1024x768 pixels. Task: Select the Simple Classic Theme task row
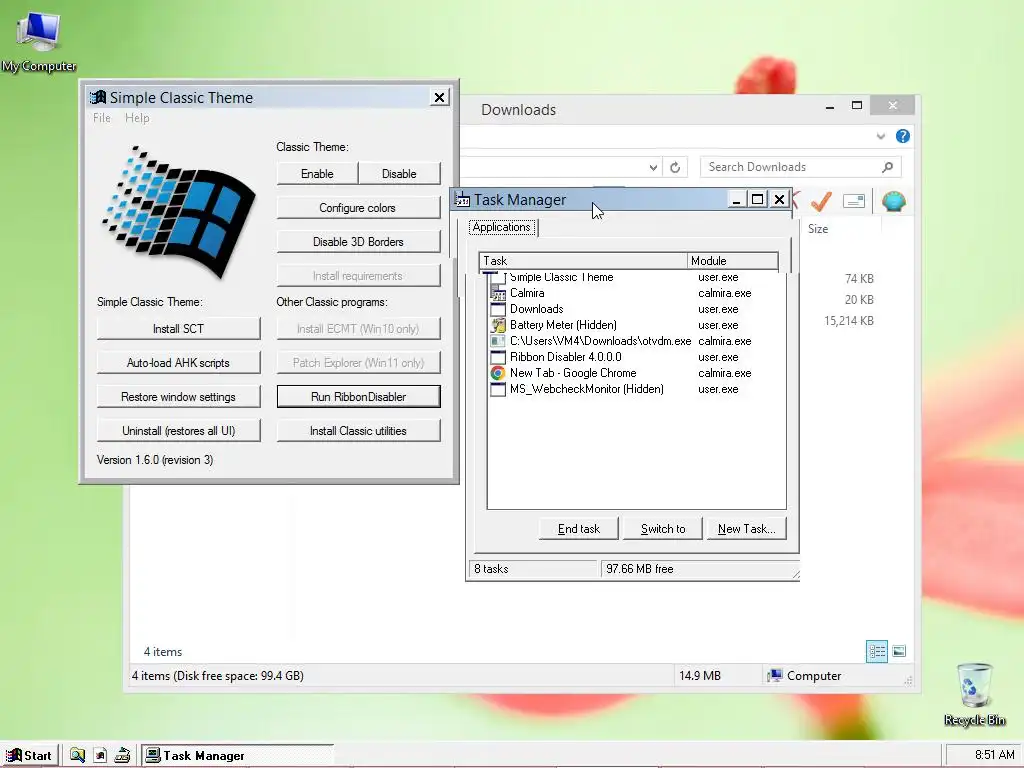637,277
